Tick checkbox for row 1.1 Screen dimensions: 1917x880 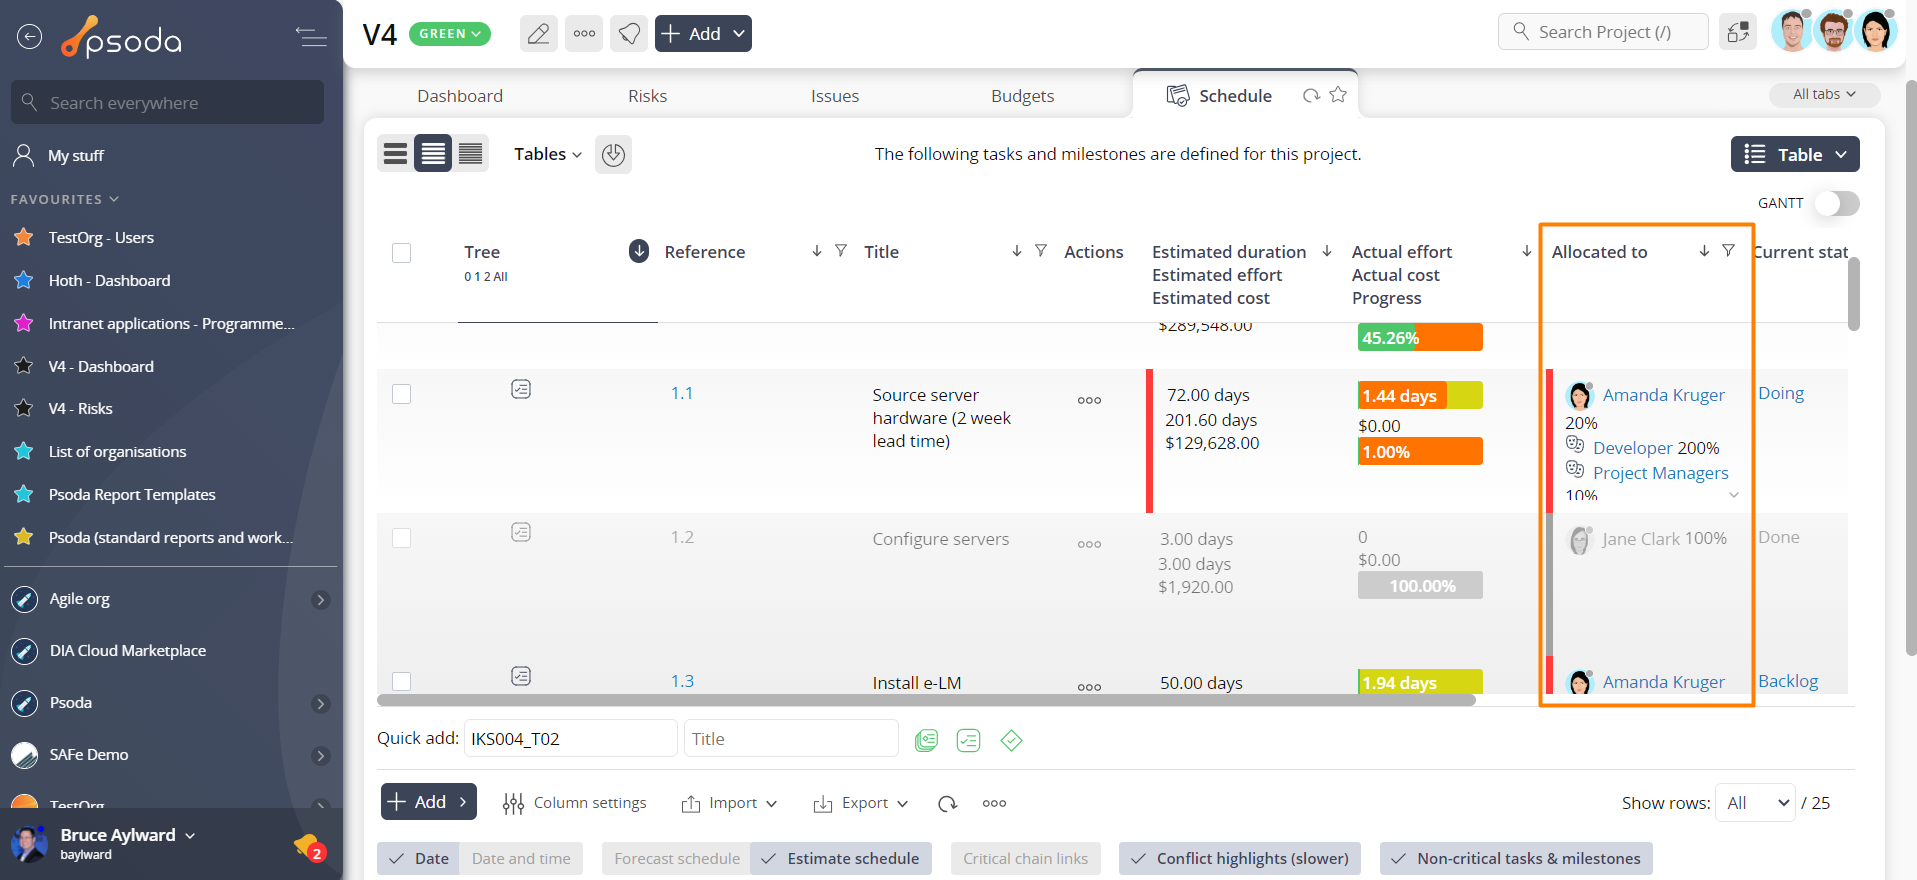pyautogui.click(x=402, y=394)
